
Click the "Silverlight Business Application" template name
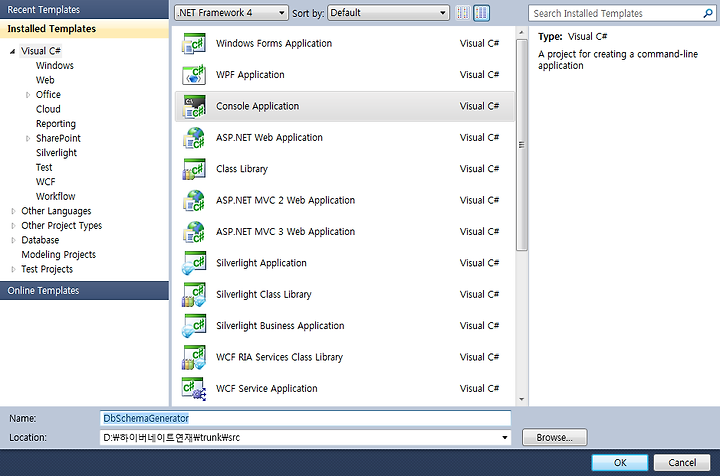[x=280, y=325]
